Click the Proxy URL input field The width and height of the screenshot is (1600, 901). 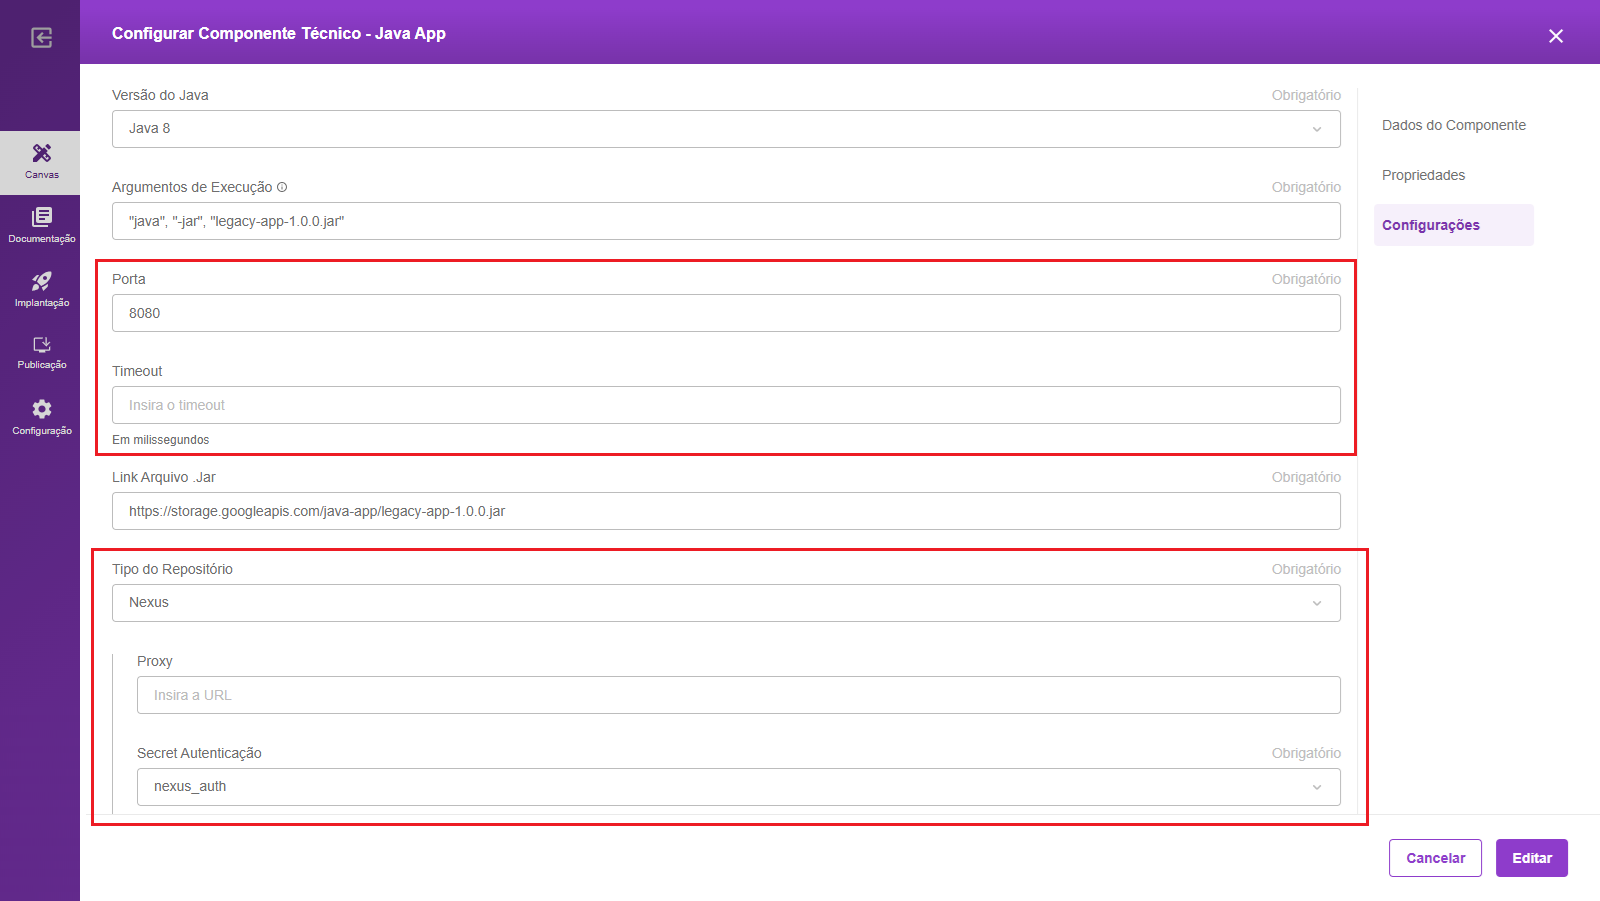coord(738,695)
